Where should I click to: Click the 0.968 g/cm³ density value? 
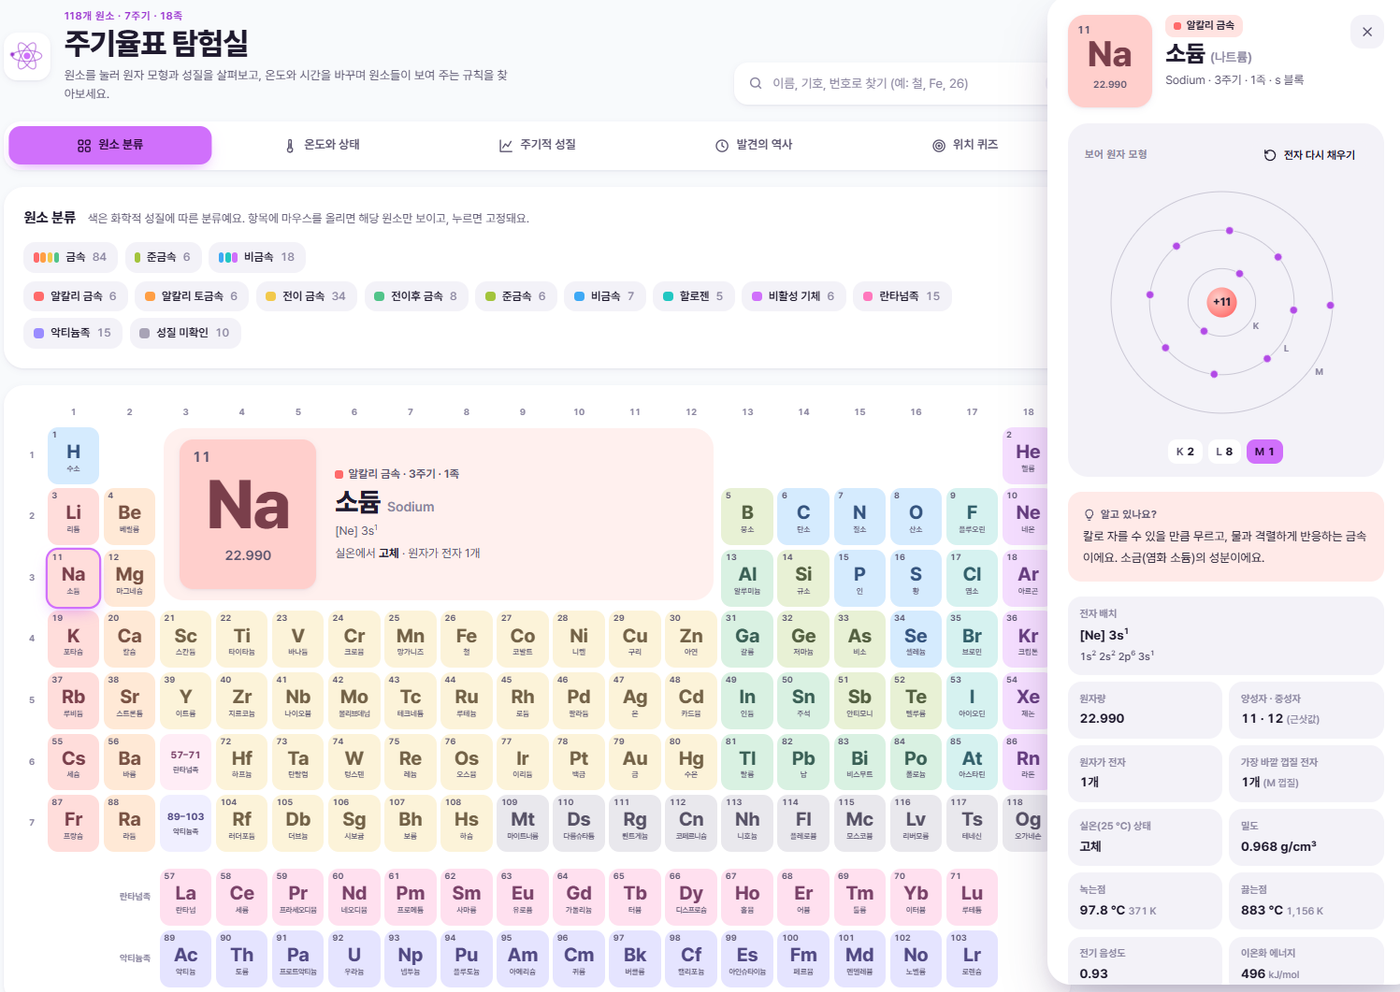[x=1278, y=847]
